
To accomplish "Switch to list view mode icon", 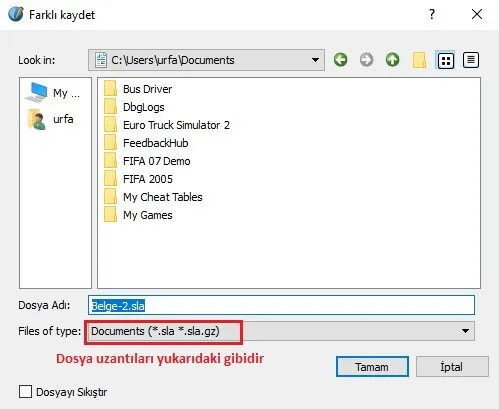I will (x=446, y=60).
